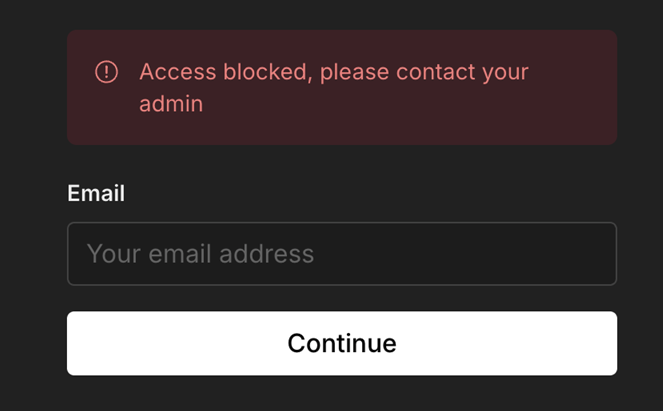Click the word admin in the alert
Screen dimensions: 663x411
pyautogui.click(x=171, y=103)
